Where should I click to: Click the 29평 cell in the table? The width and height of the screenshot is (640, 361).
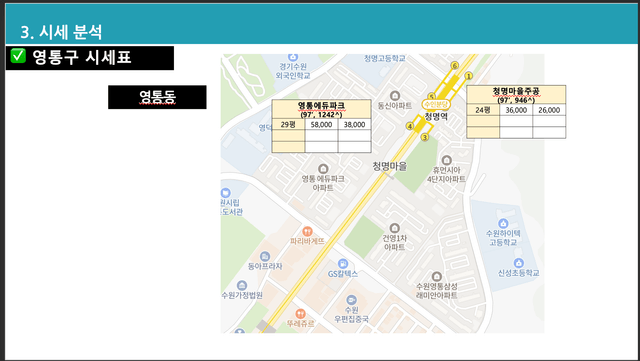pyautogui.click(x=288, y=125)
